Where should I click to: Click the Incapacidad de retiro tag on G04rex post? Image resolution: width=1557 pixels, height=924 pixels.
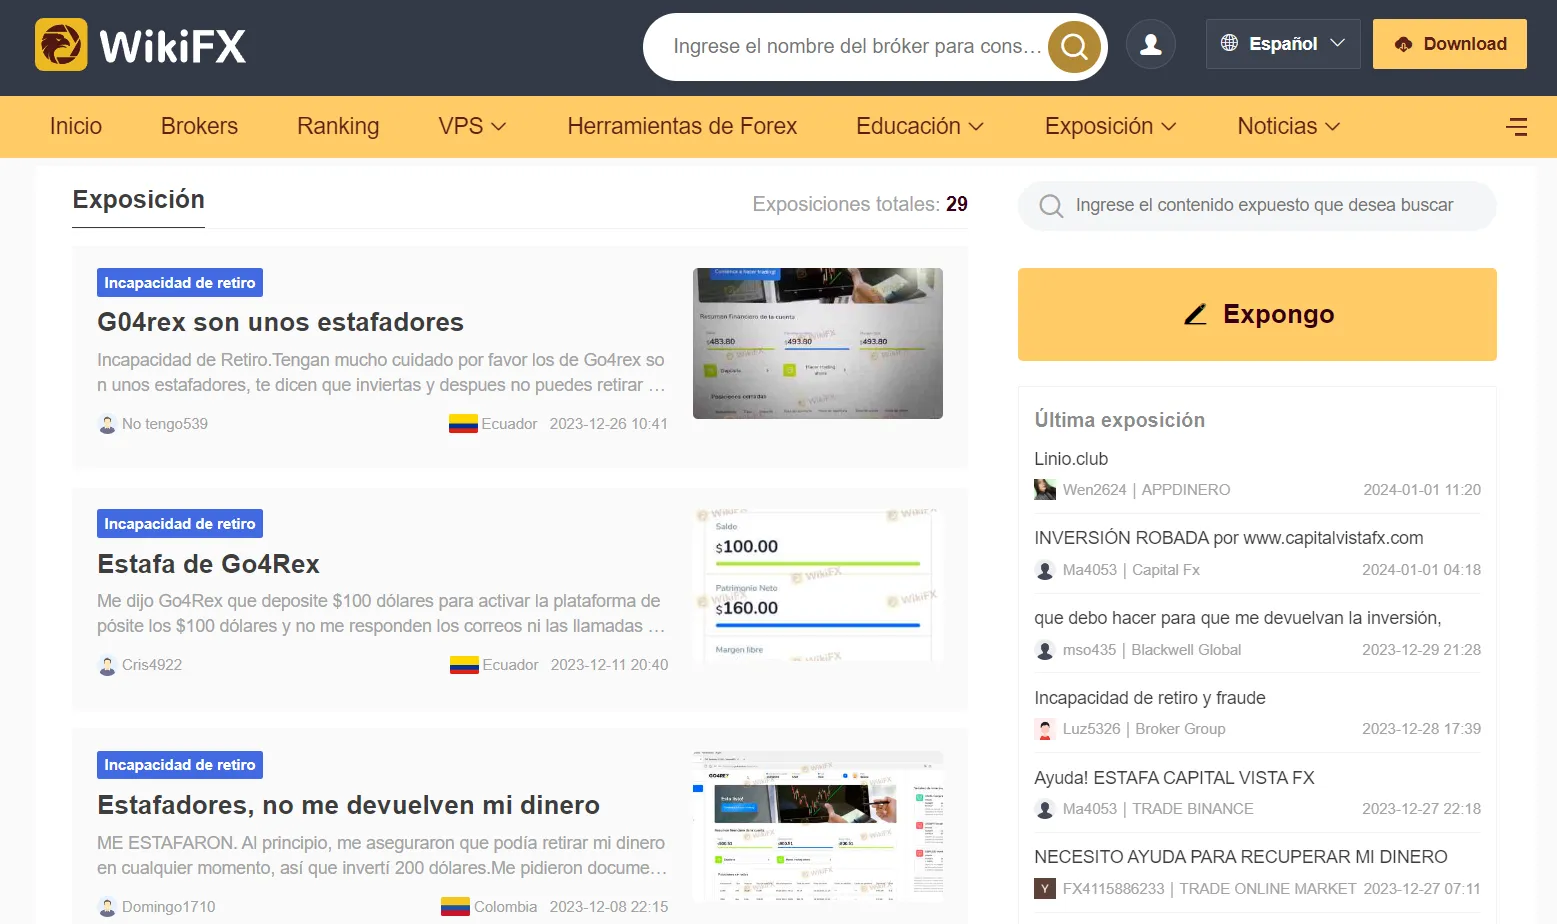click(x=180, y=283)
